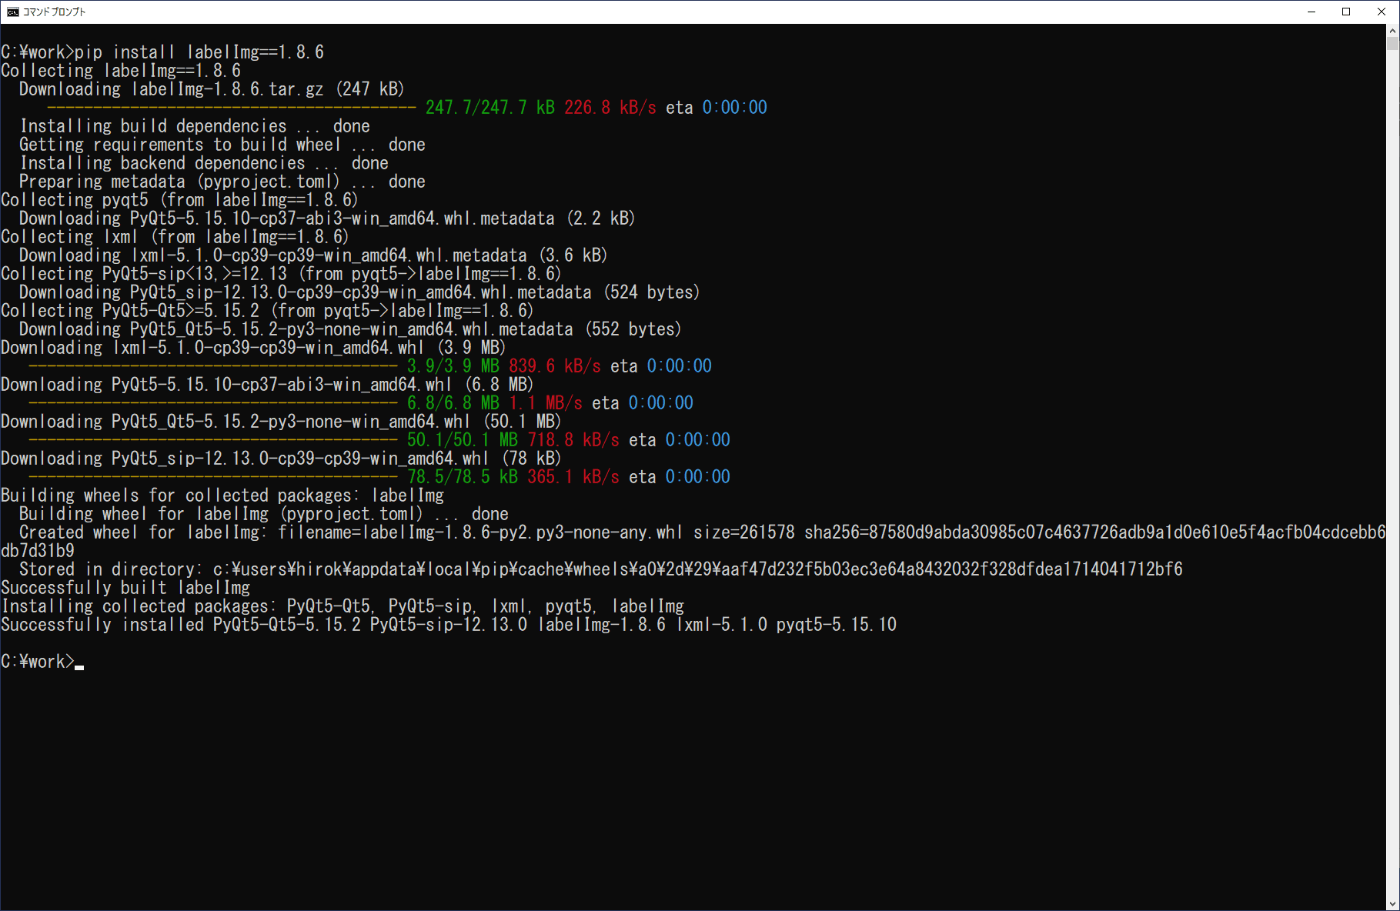1400x911 pixels.
Task: Click 'Downloading labelImg-1.8.6.tar.gz (247 kB)' line
Action: point(212,89)
